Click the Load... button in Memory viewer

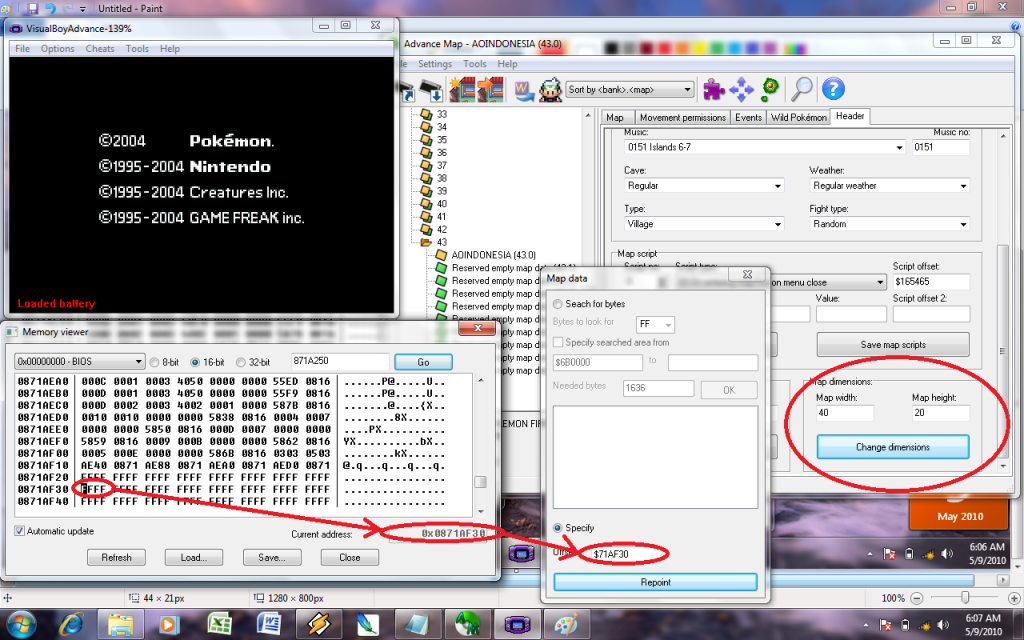click(193, 558)
